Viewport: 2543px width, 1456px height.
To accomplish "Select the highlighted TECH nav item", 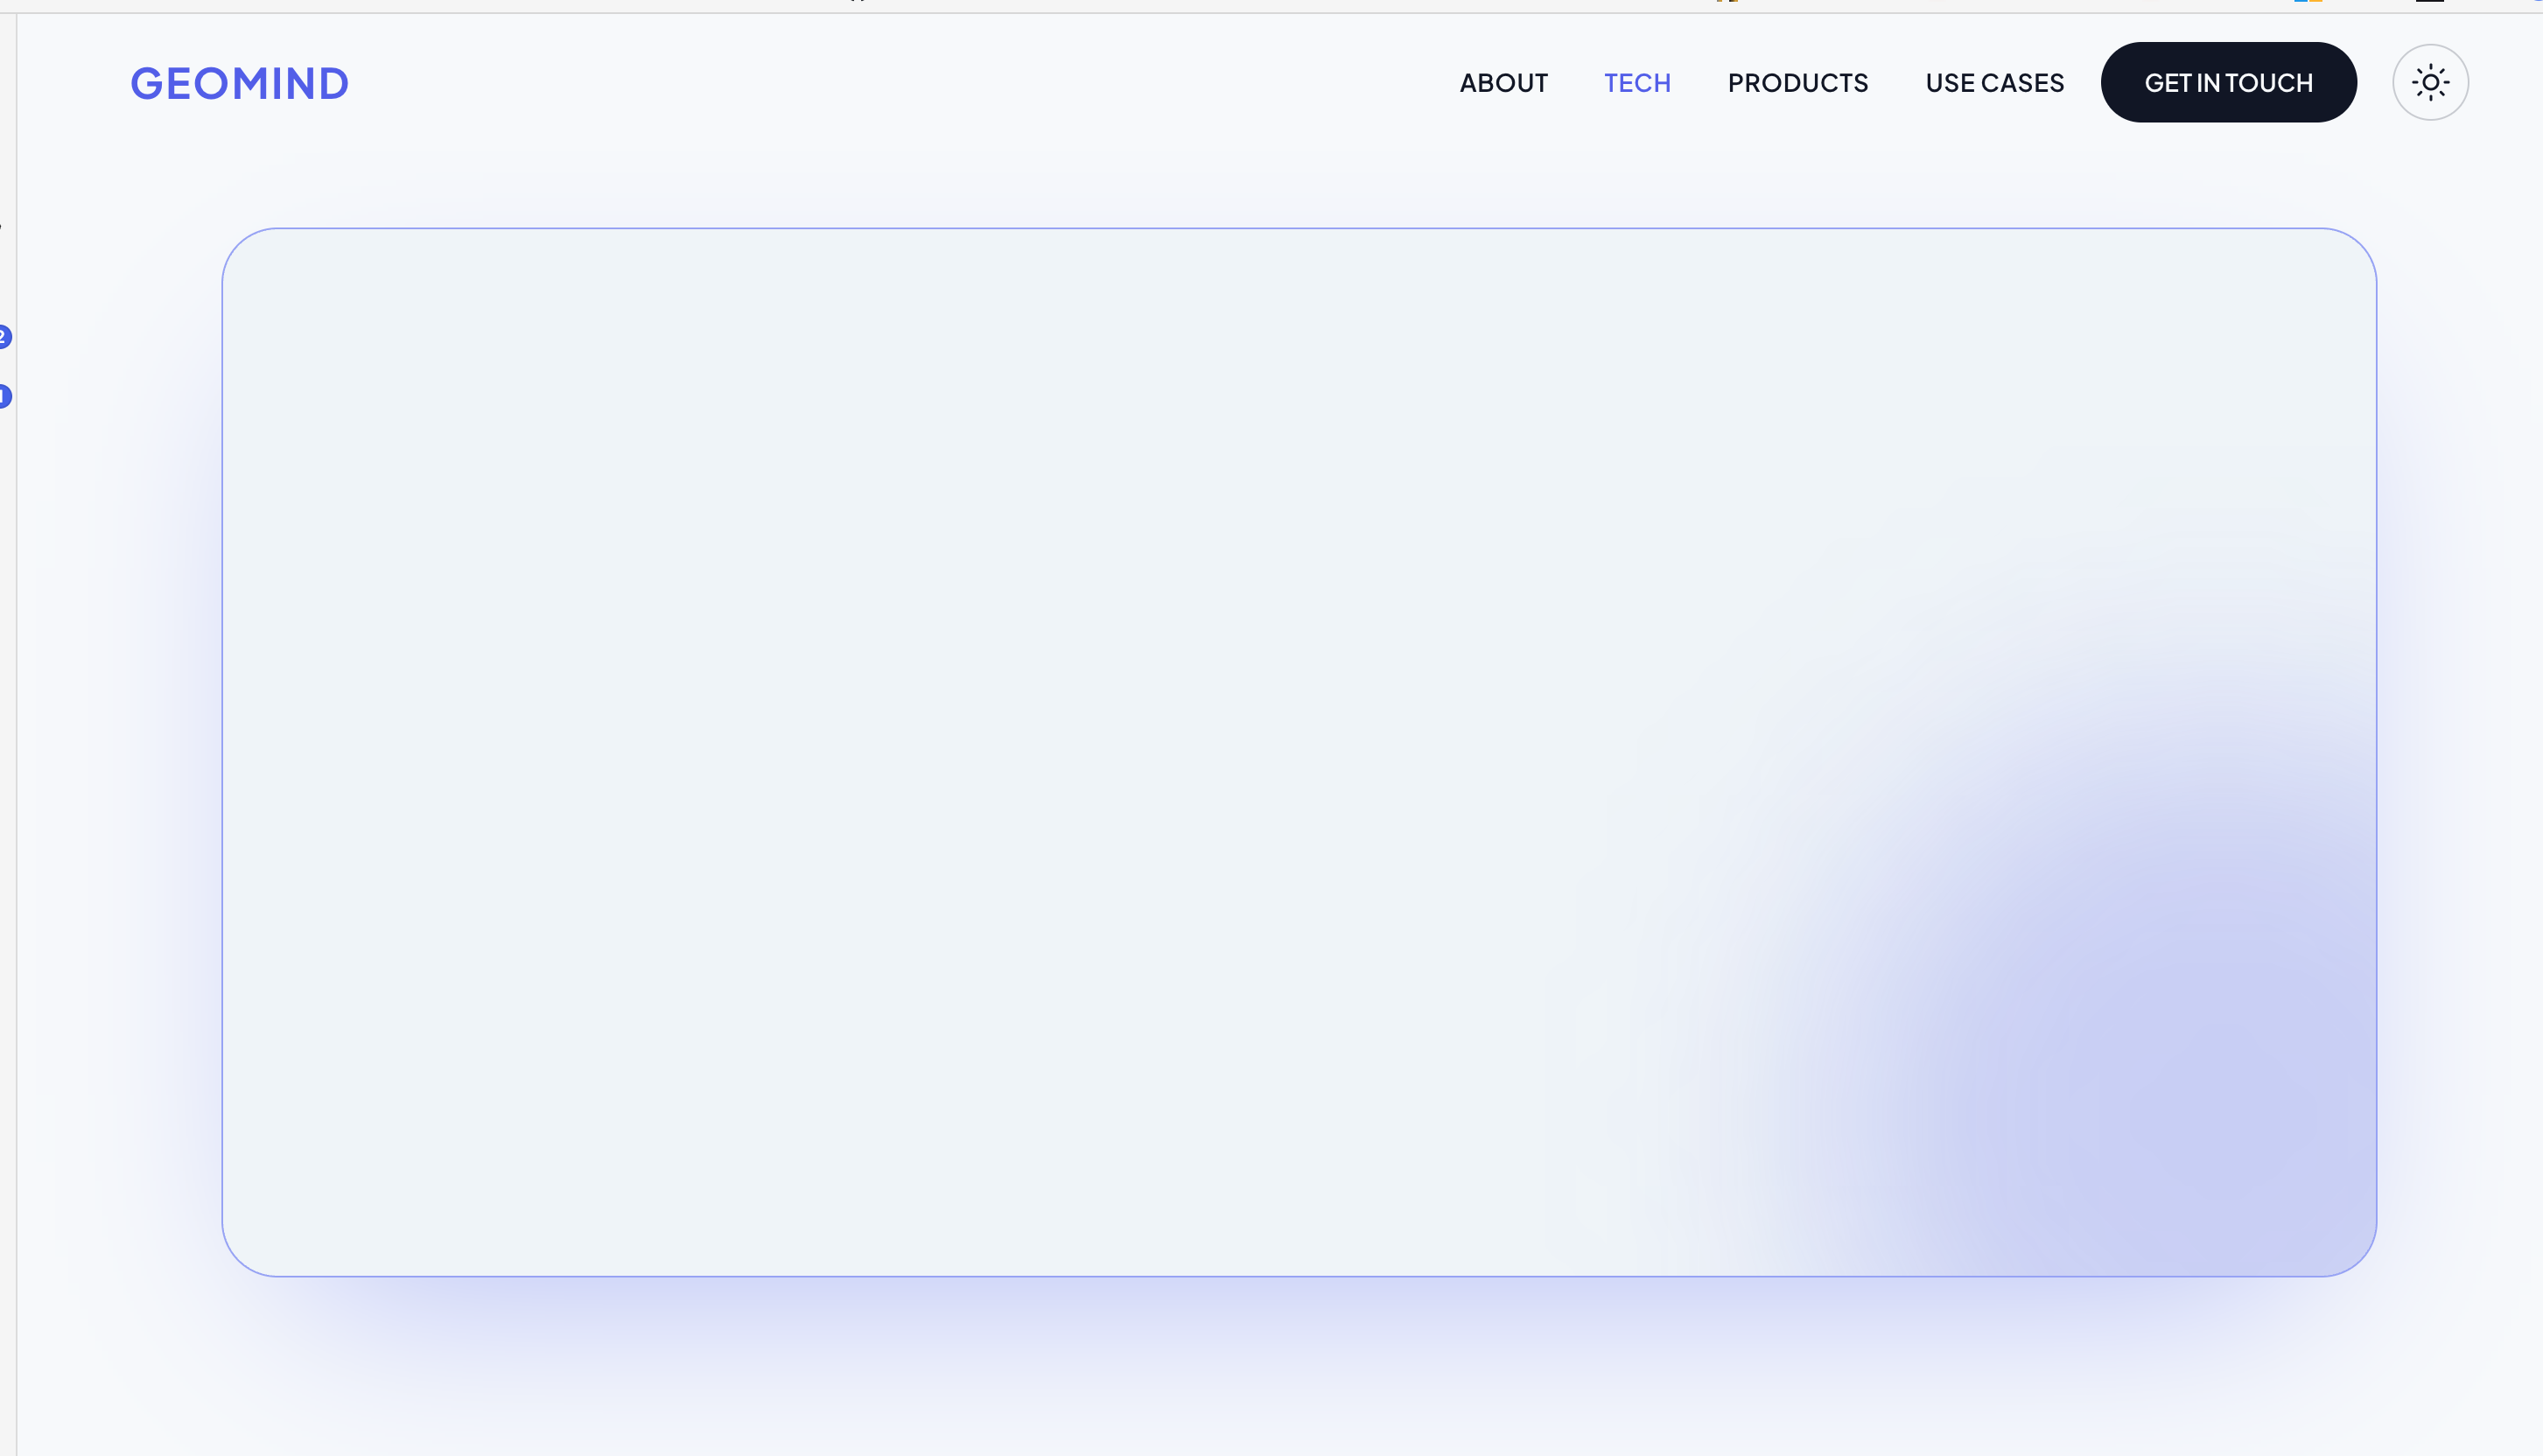I will [x=1637, y=83].
